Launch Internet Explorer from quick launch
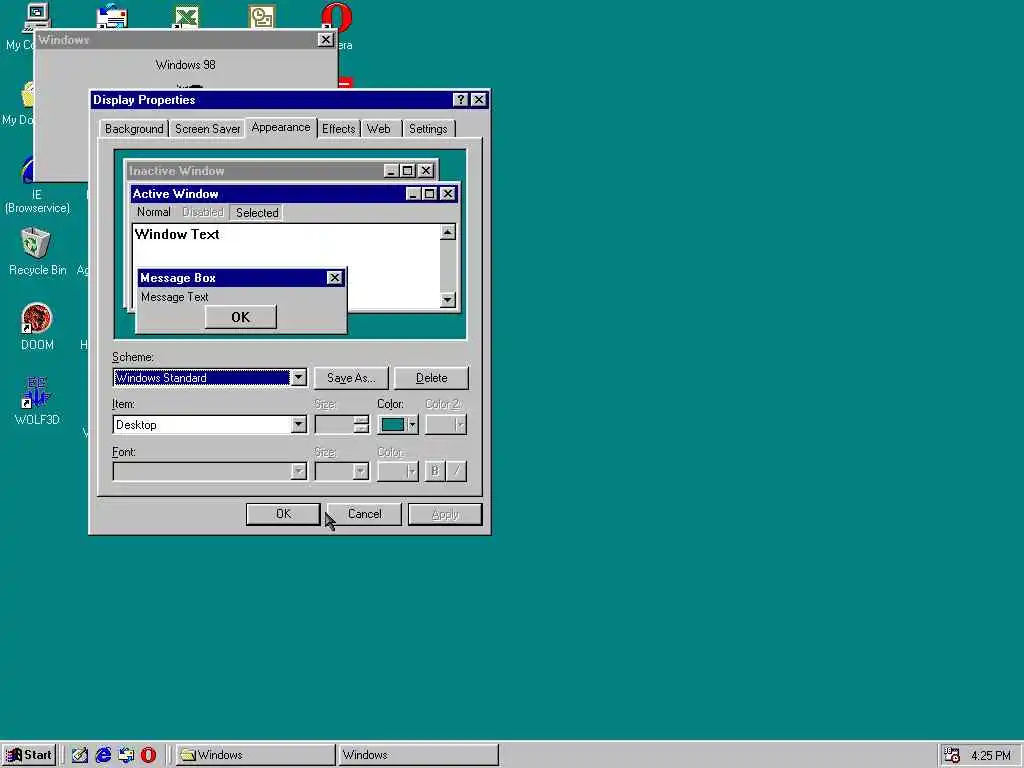 point(103,755)
